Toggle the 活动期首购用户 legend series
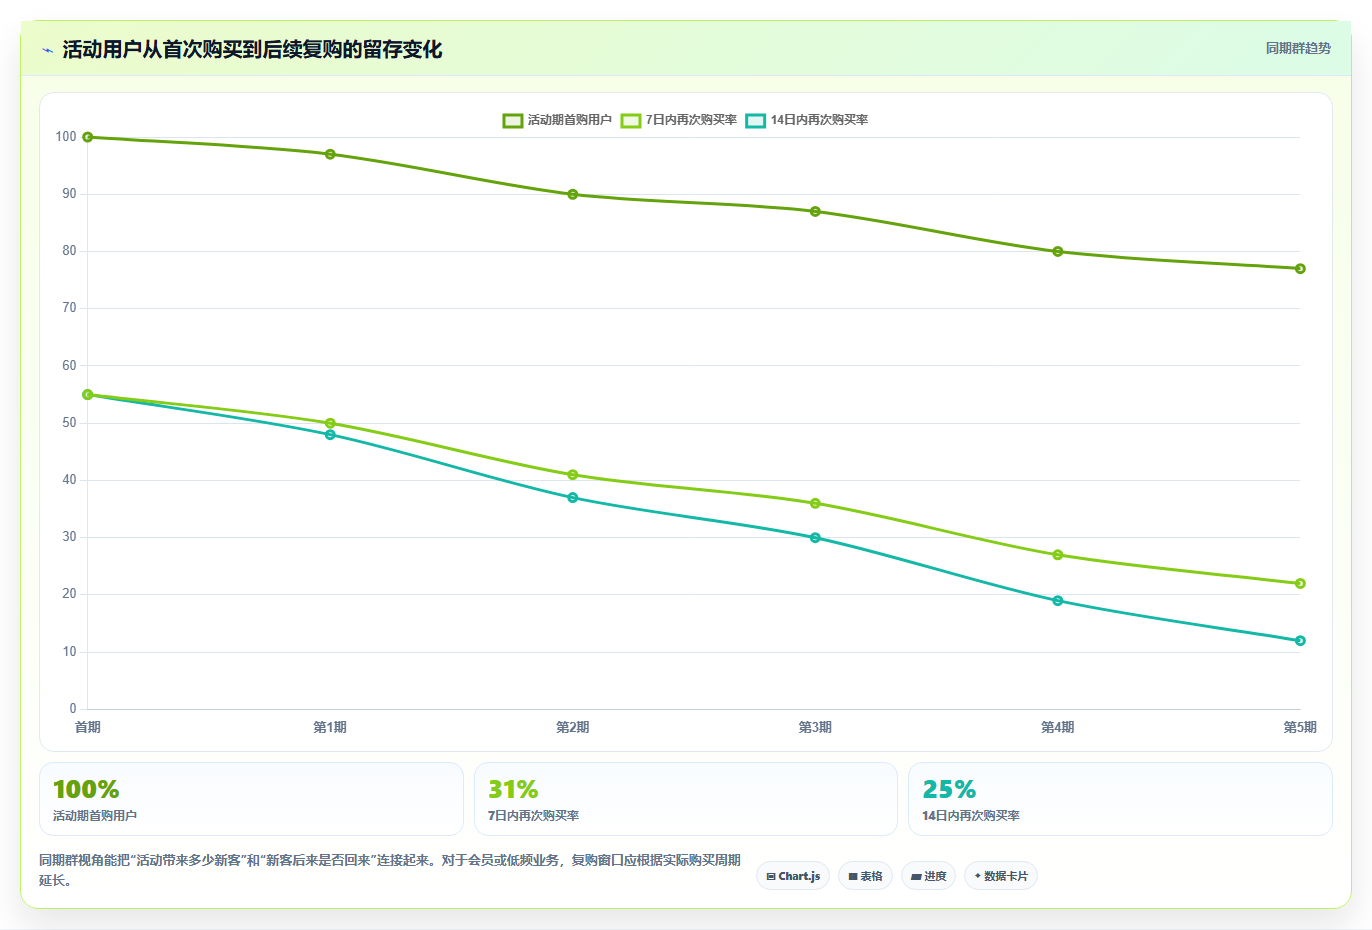 pyautogui.click(x=557, y=120)
